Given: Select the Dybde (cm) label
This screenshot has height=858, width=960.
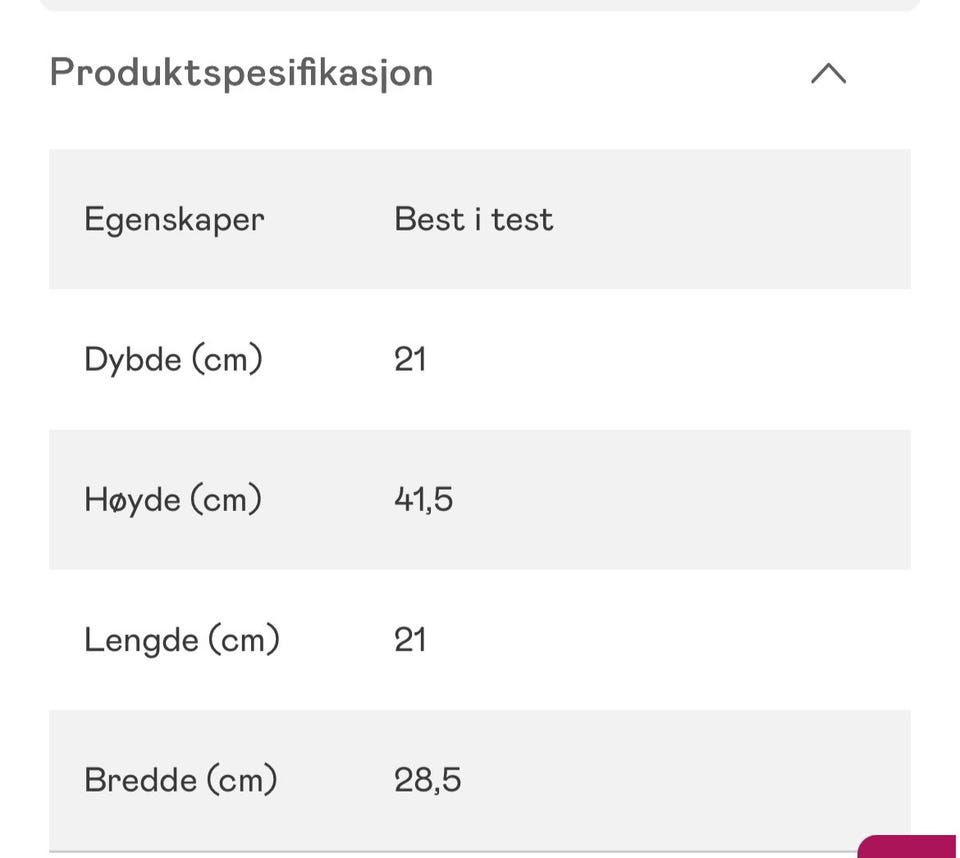Looking at the screenshot, I should [173, 359].
